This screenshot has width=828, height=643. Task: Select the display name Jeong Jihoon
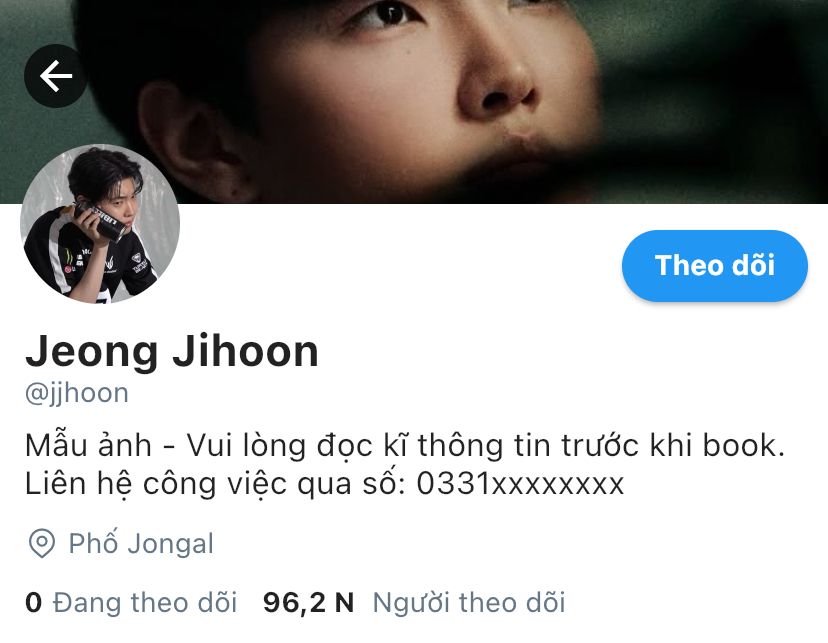coord(172,351)
